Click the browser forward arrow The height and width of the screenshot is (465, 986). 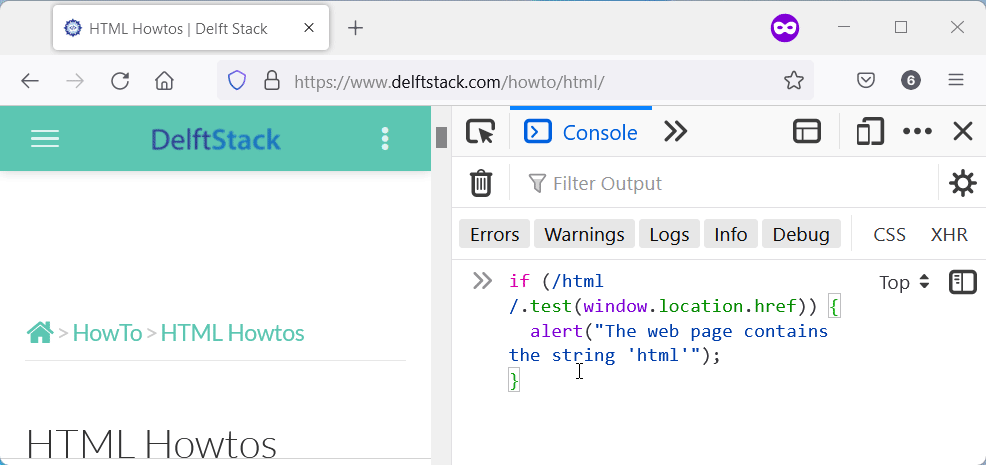click(75, 81)
